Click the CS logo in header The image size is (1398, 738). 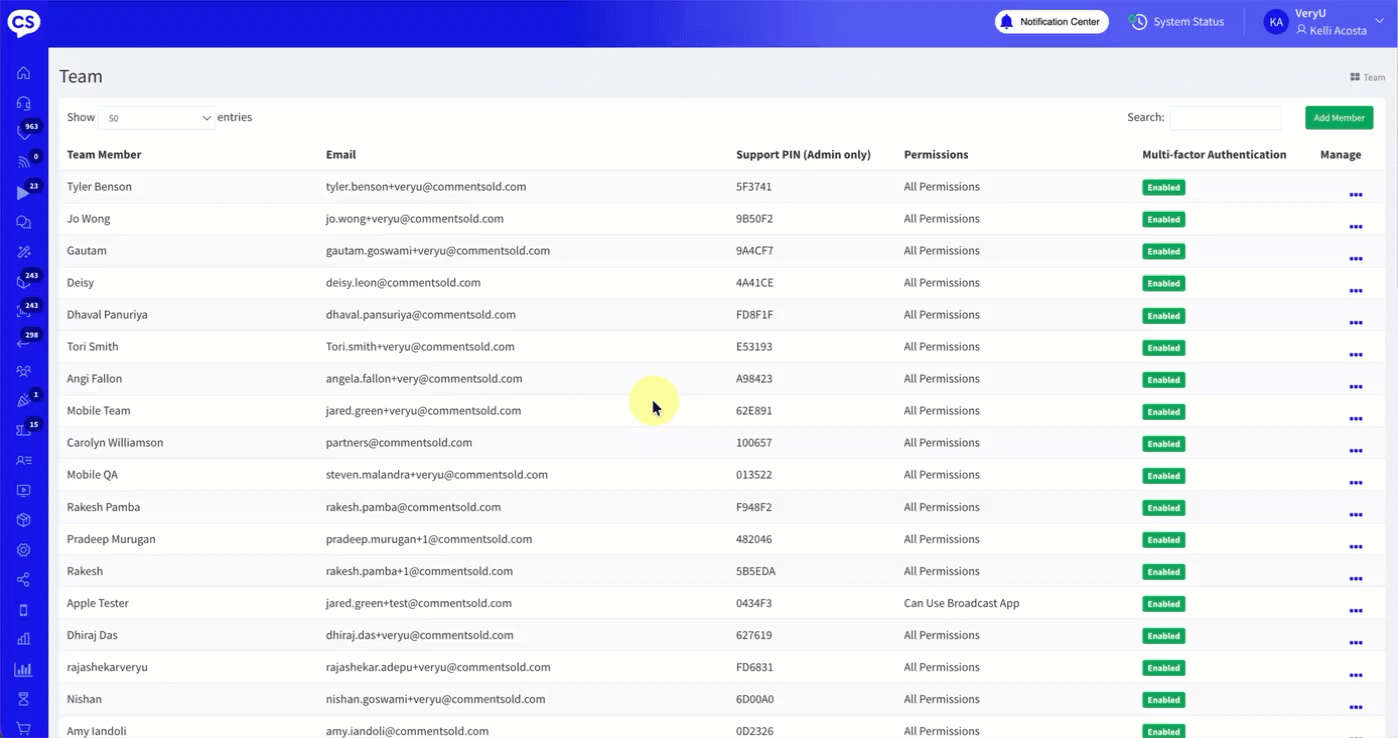pos(23,22)
